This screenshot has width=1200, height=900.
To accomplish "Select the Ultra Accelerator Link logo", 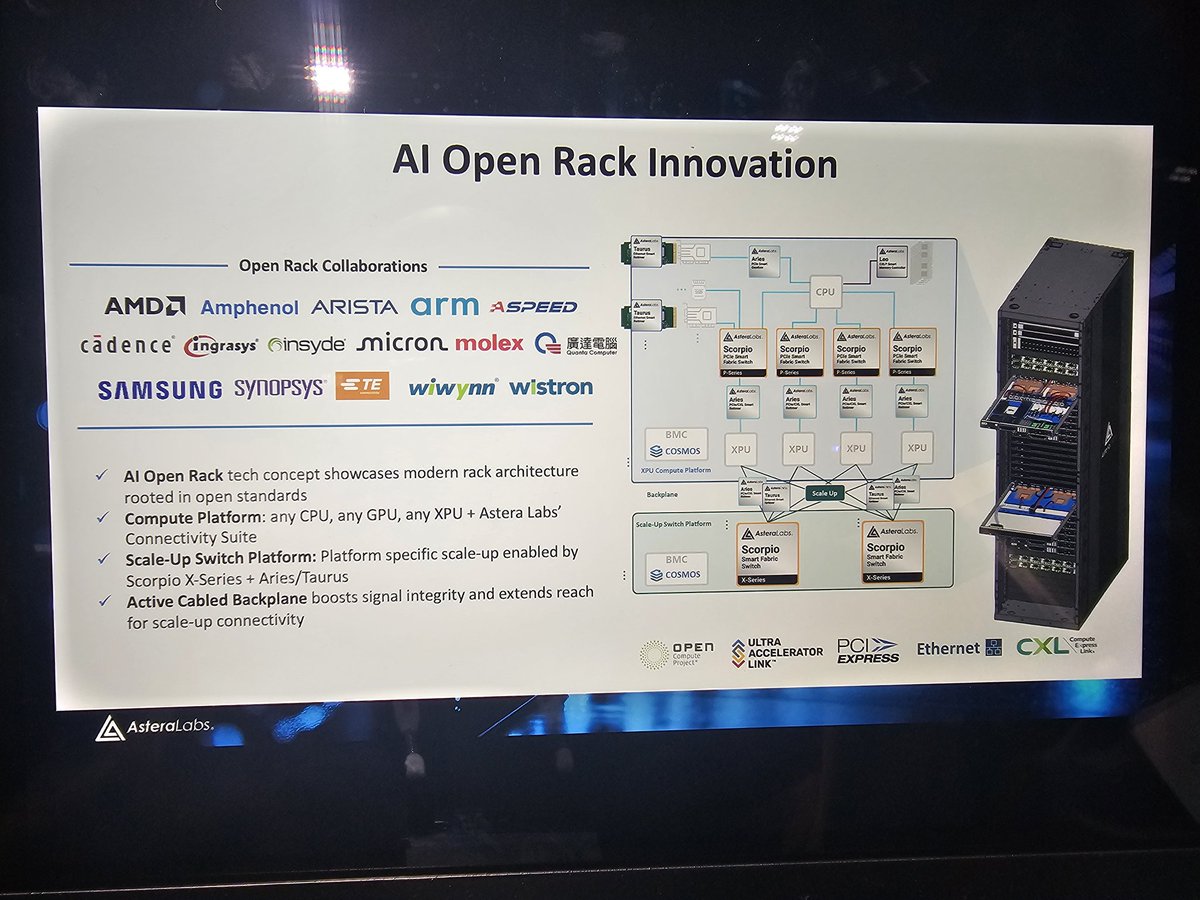I will point(777,652).
